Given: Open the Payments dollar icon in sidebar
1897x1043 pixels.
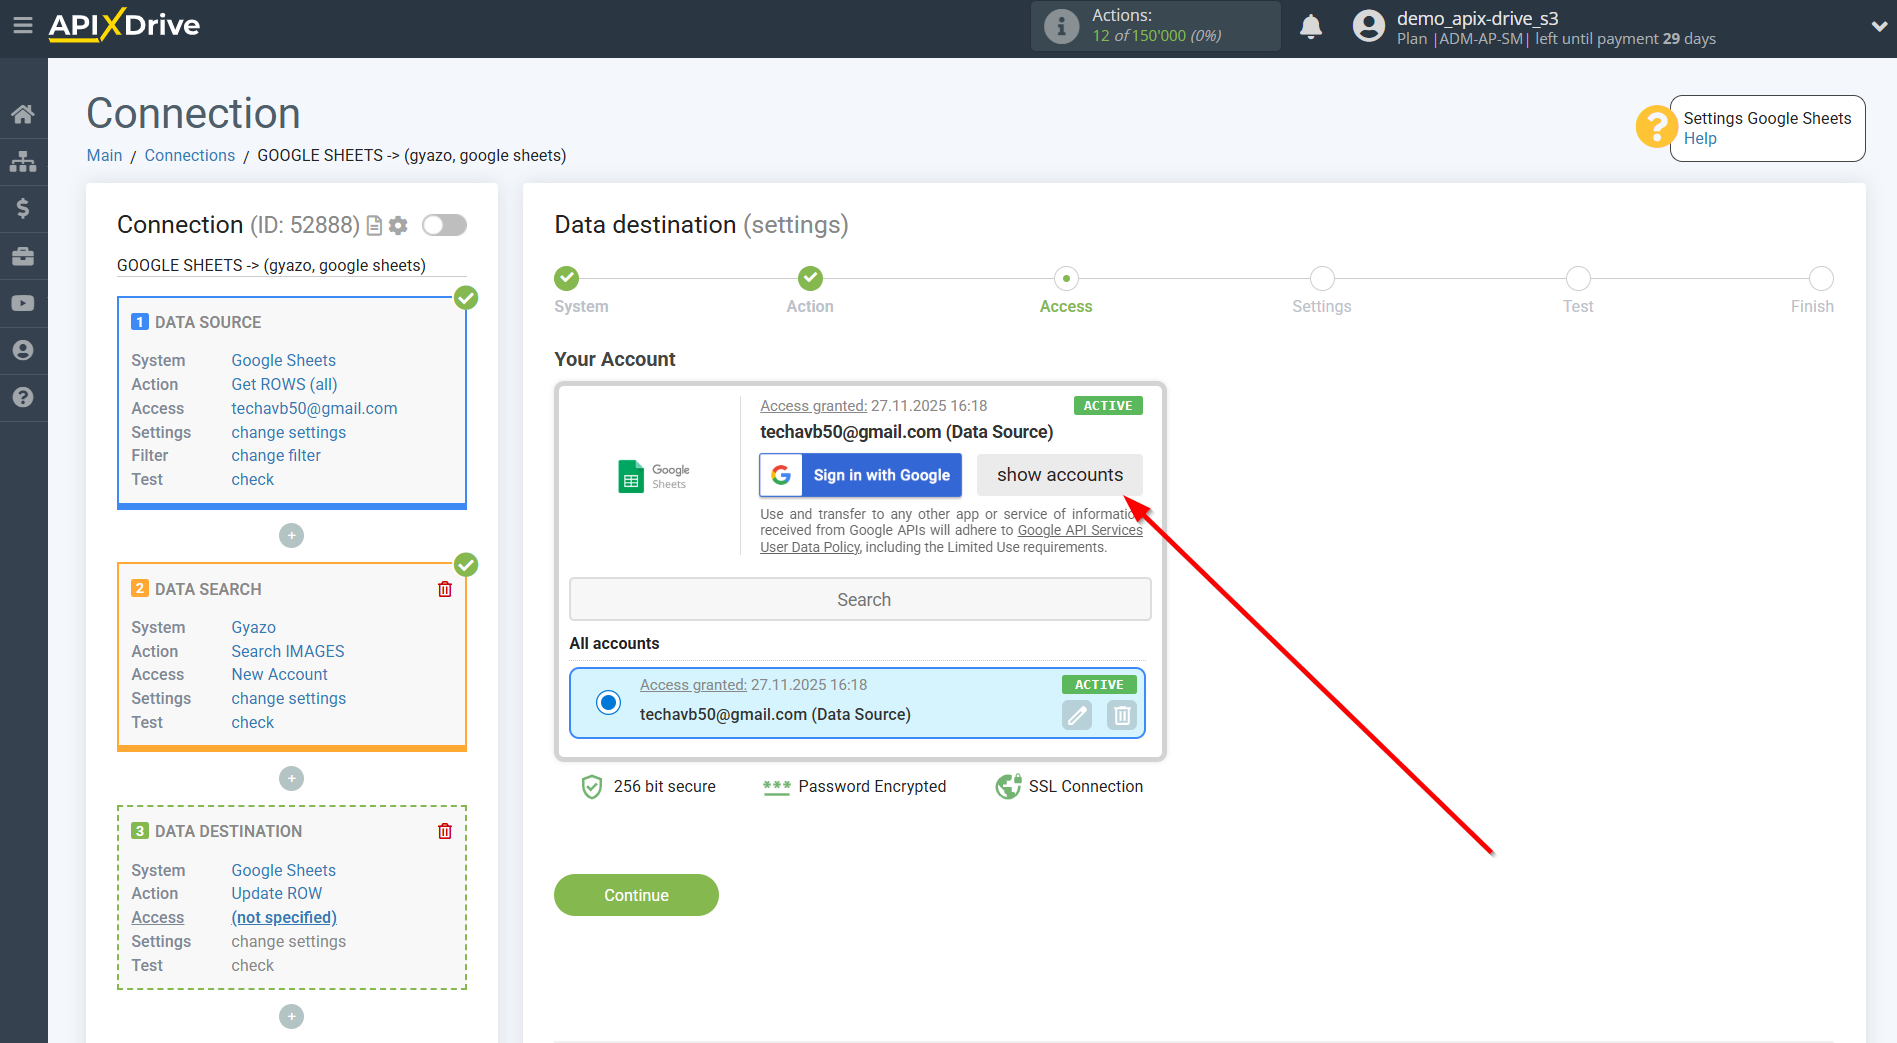Looking at the screenshot, I should [23, 208].
